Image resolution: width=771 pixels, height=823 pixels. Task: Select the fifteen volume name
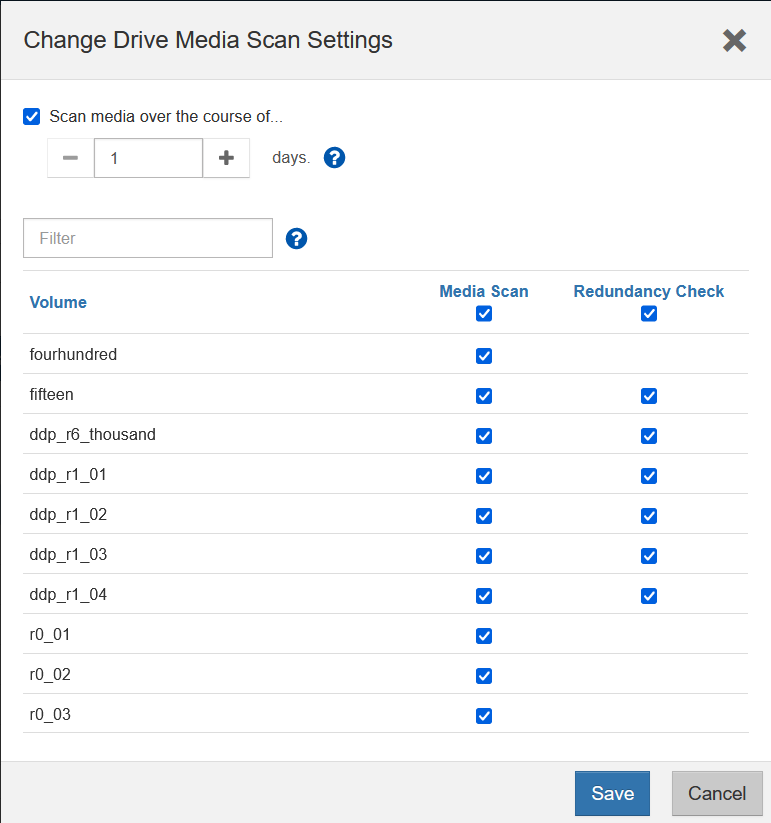tap(51, 394)
